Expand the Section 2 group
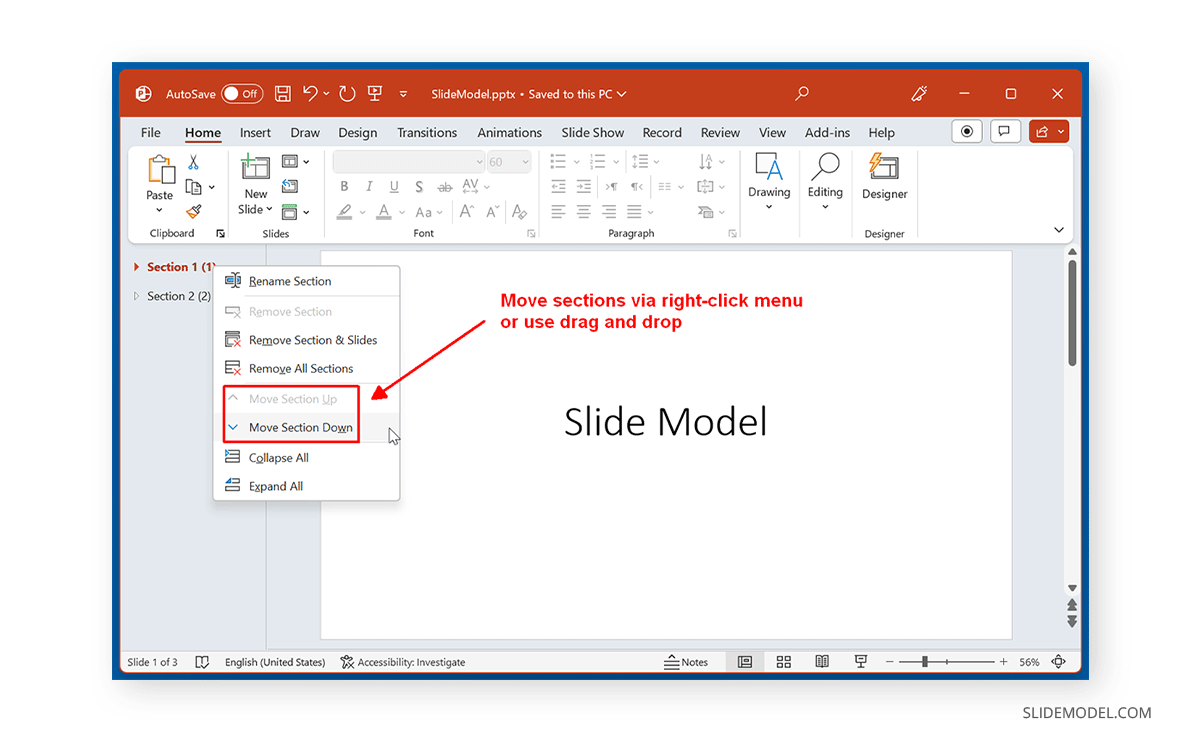Screen dimensions: 1200x743 135,296
